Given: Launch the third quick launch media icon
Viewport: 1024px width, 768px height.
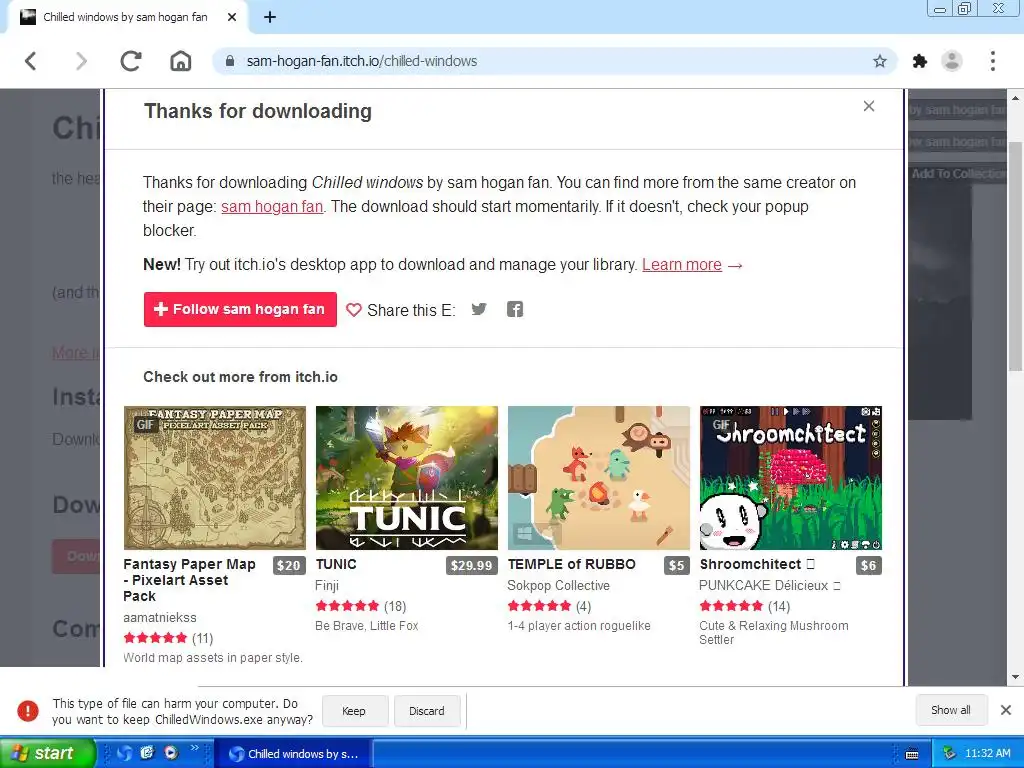Looking at the screenshot, I should click(x=171, y=753).
